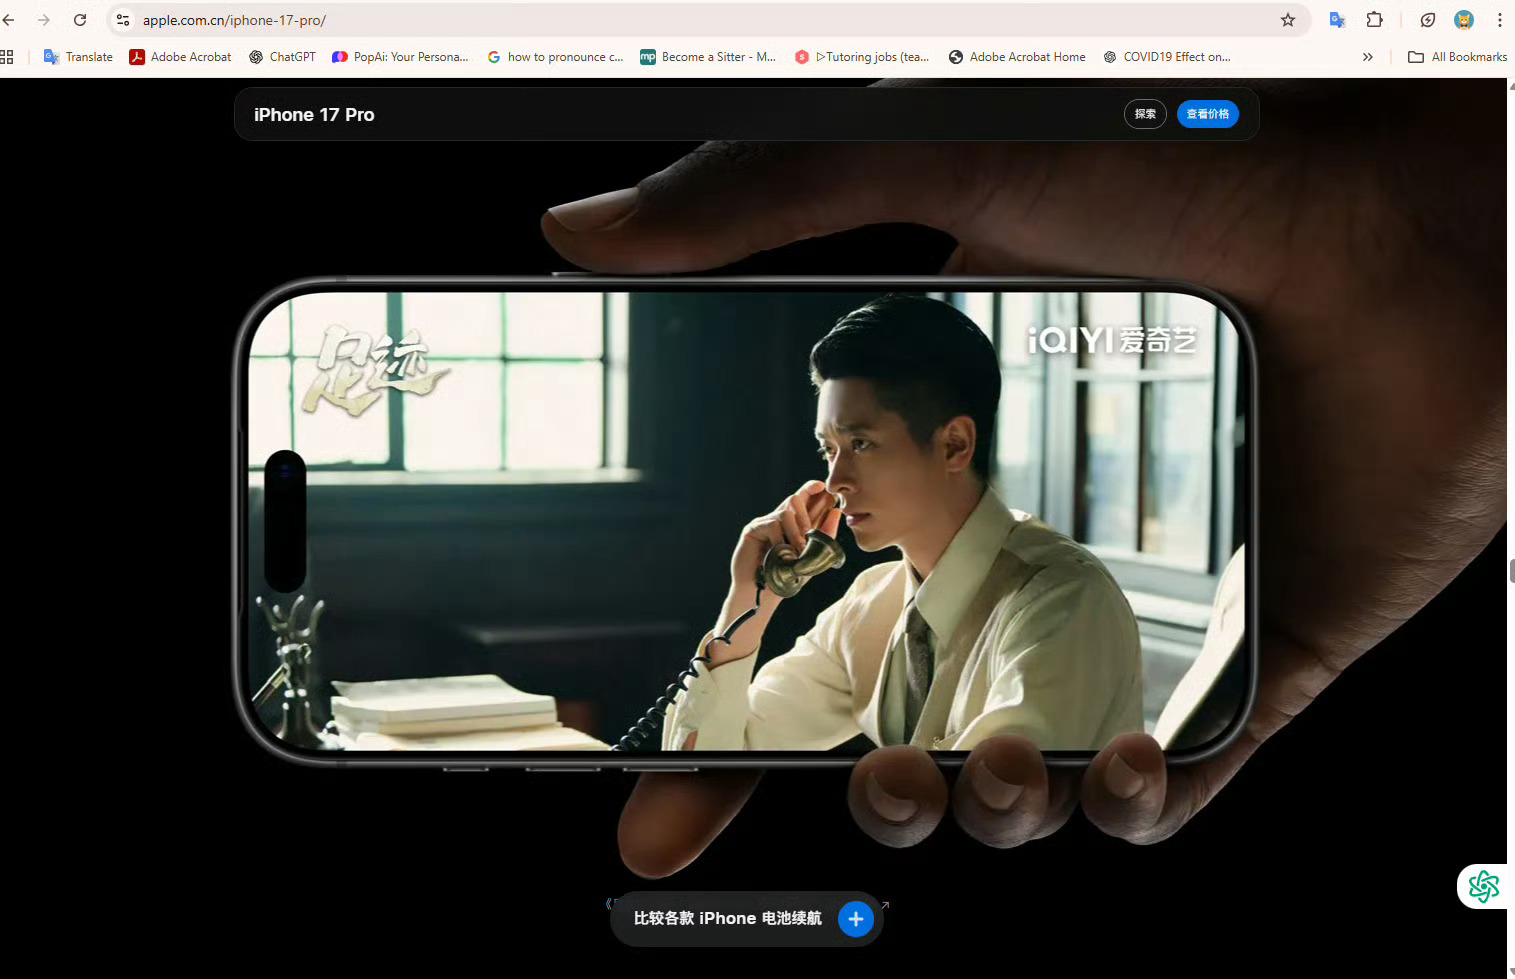Expand hidden bookmarks with double chevron

[1368, 57]
